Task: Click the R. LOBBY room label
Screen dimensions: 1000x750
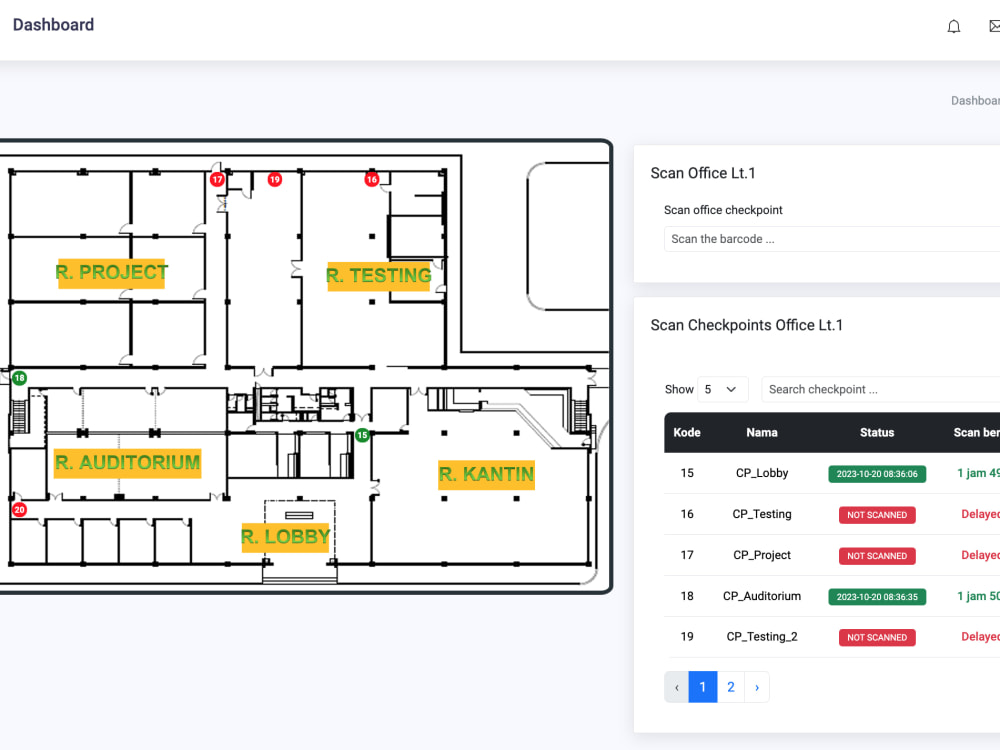Action: click(285, 537)
